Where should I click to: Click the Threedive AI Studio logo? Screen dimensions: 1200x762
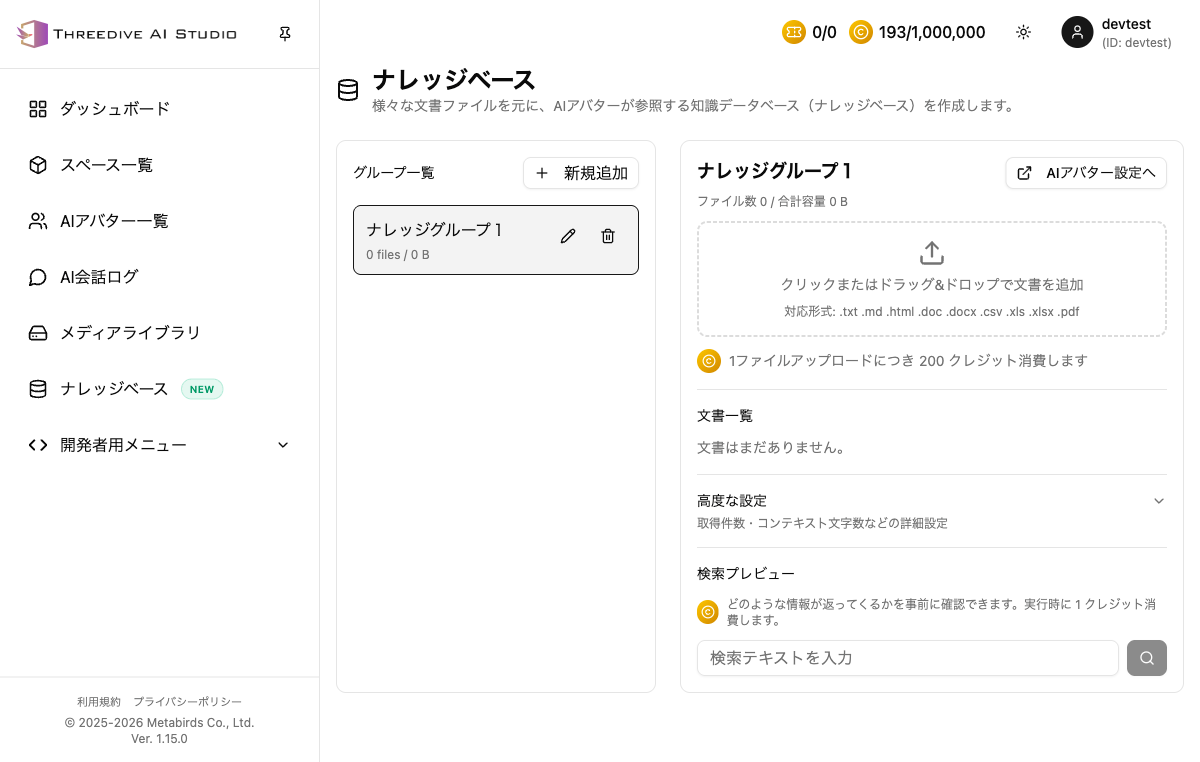tap(127, 34)
